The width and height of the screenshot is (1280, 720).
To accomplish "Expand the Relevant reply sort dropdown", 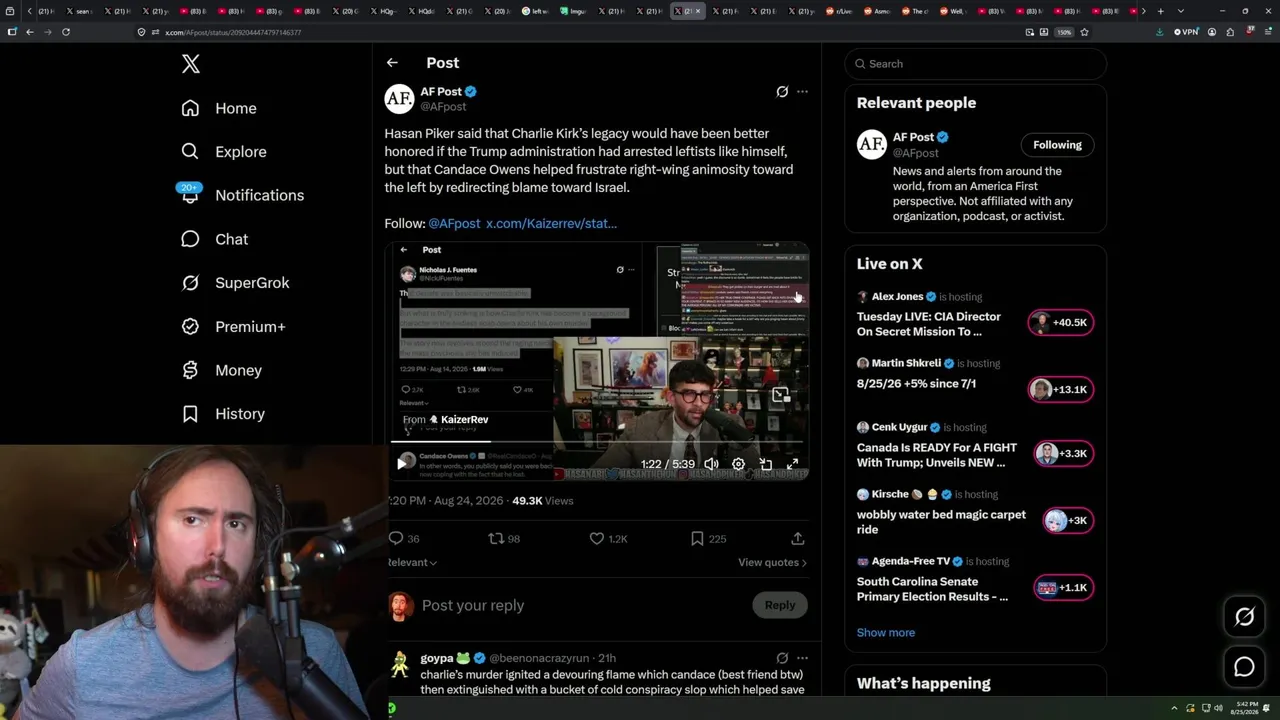I will (x=413, y=562).
